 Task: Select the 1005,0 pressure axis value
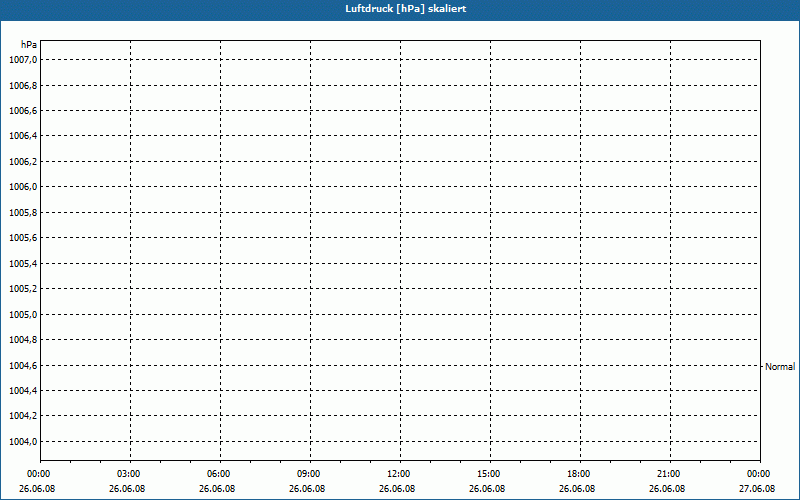click(23, 315)
